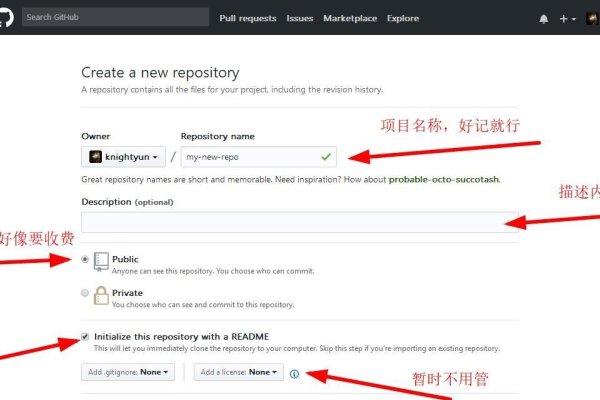Image resolution: width=600 pixels, height=400 pixels.
Task: Click the GitHub Octocat logo
Action: coord(6,18)
